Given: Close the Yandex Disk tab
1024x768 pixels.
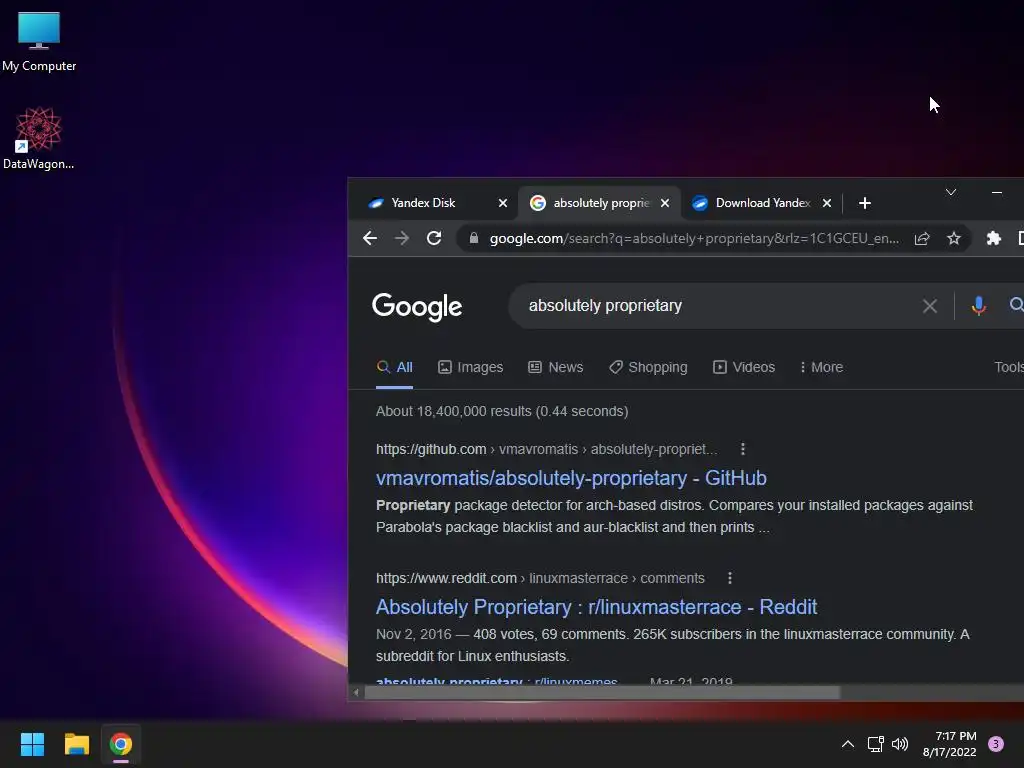Looking at the screenshot, I should point(502,203).
